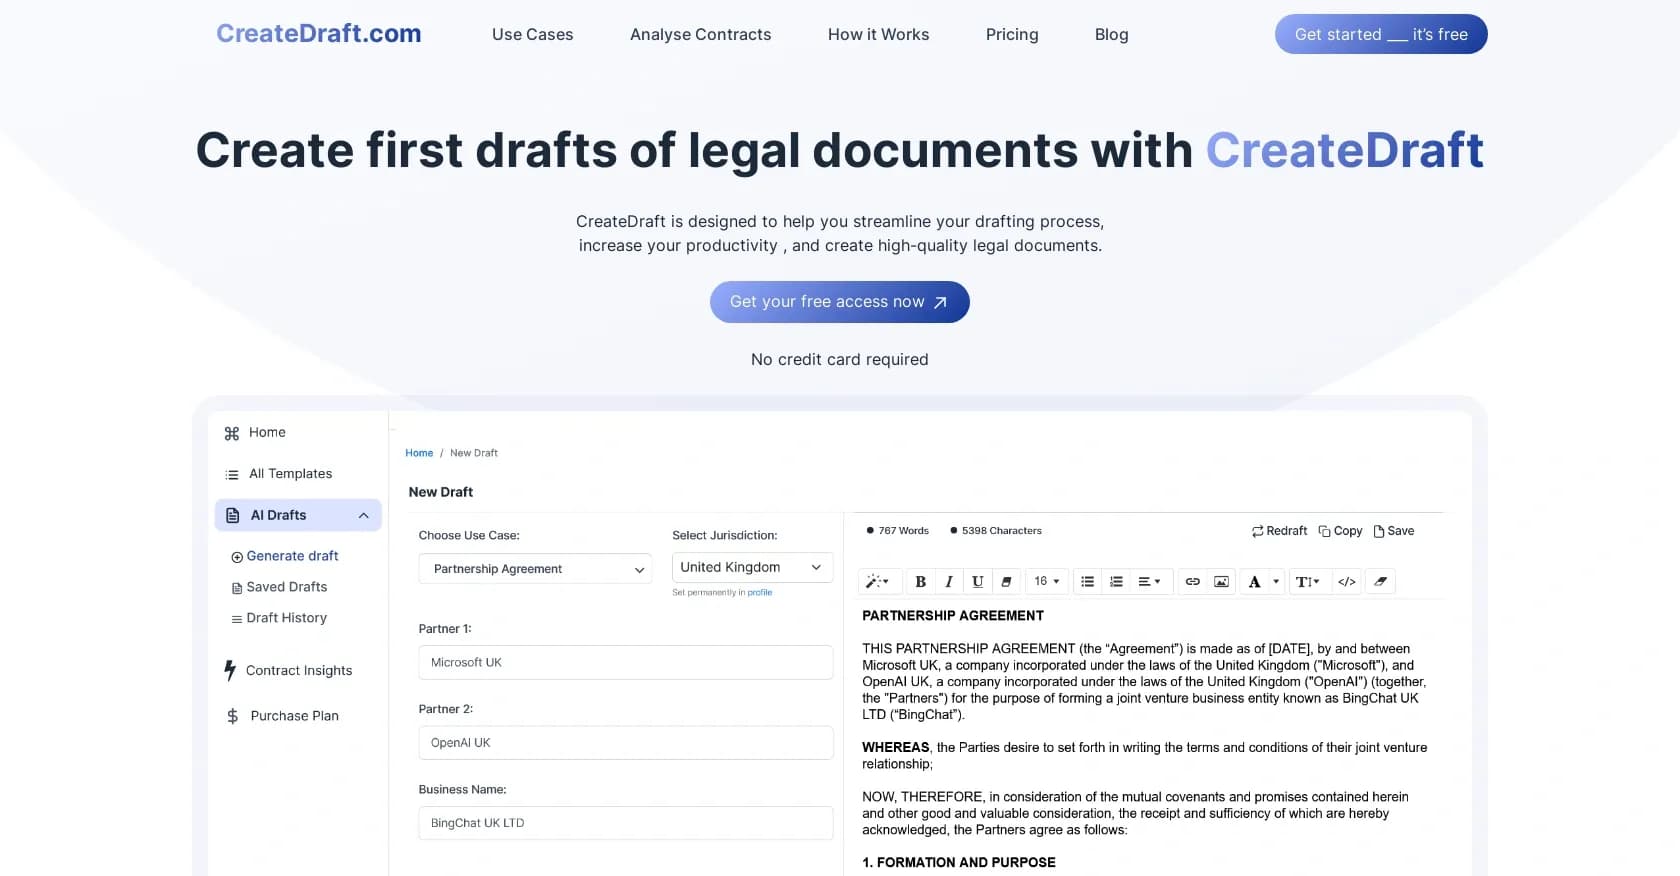Open the font size 16 dropdown
The width and height of the screenshot is (1680, 876).
click(1047, 581)
